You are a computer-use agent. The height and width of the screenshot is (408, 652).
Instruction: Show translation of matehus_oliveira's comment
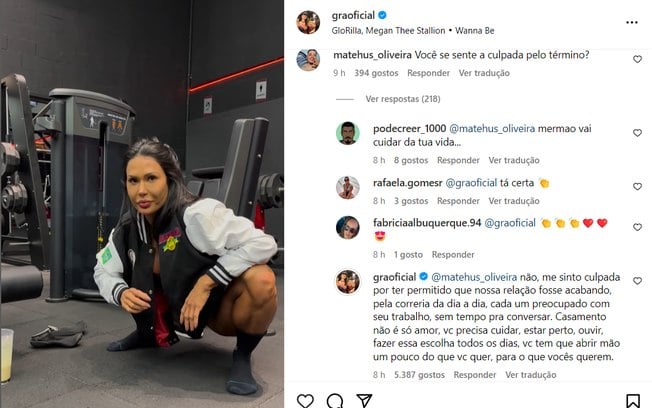(x=484, y=73)
